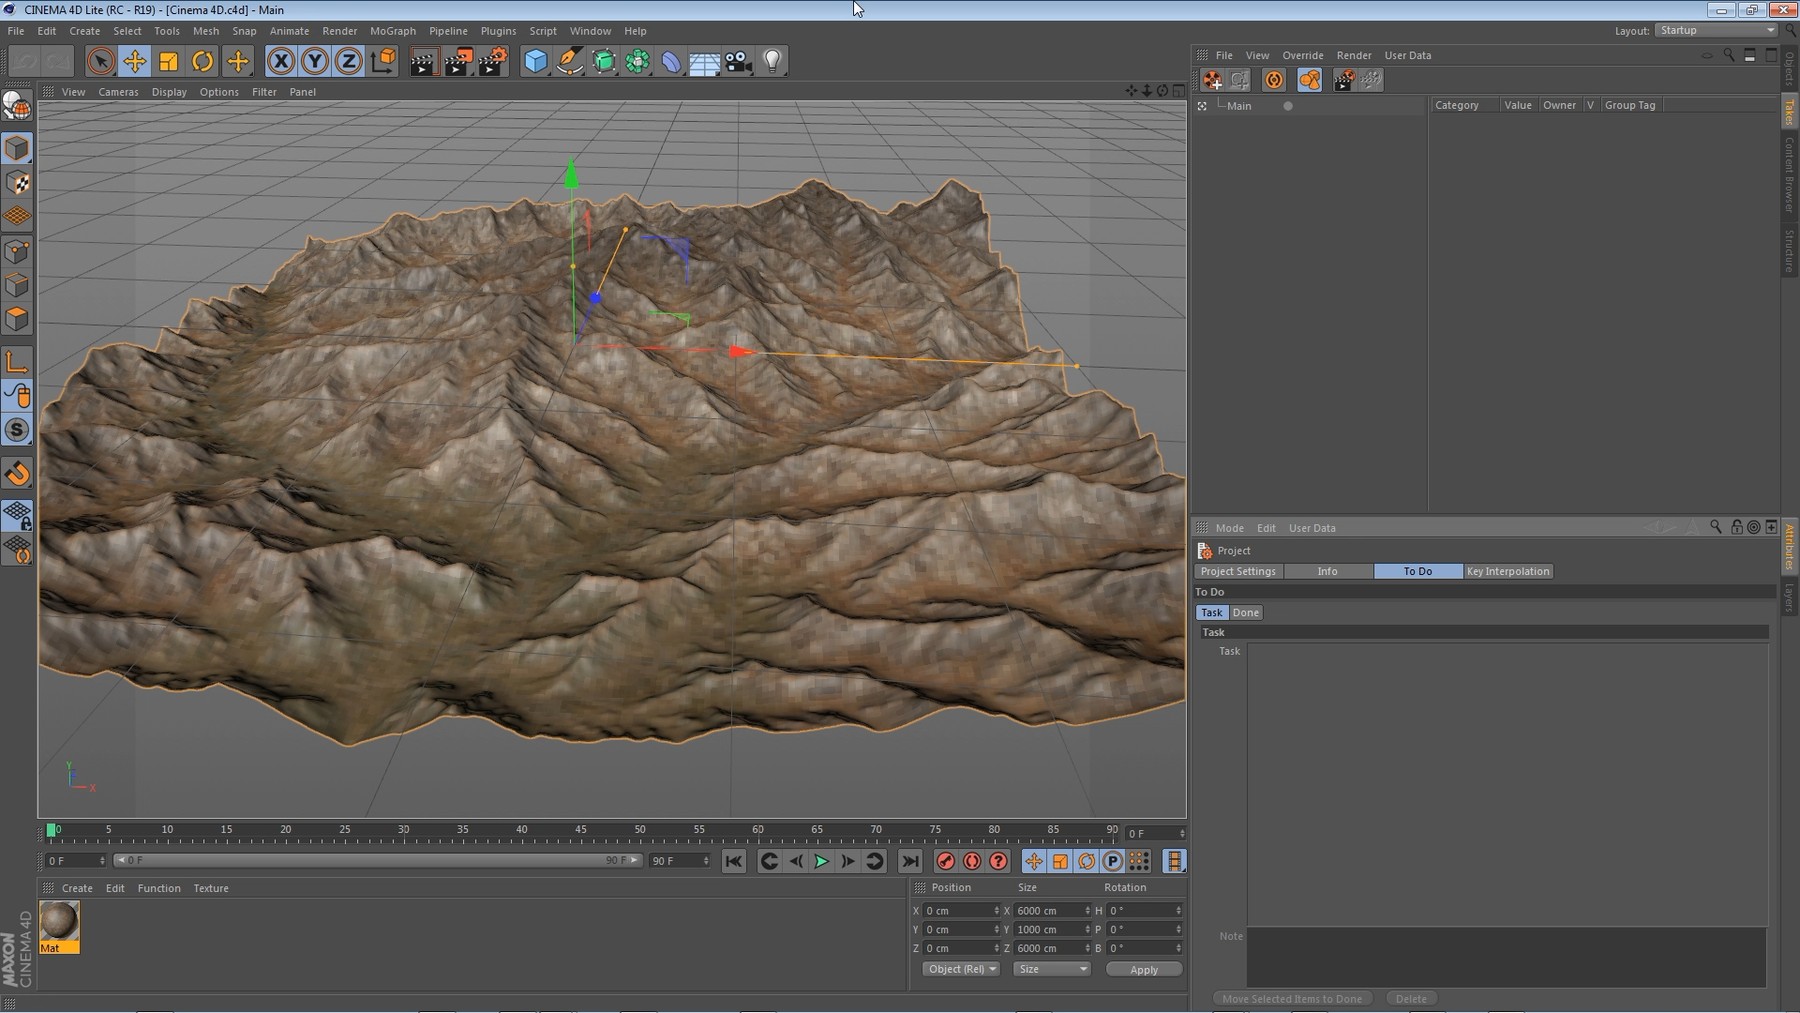Toggle the Y axis lock

click(x=314, y=61)
